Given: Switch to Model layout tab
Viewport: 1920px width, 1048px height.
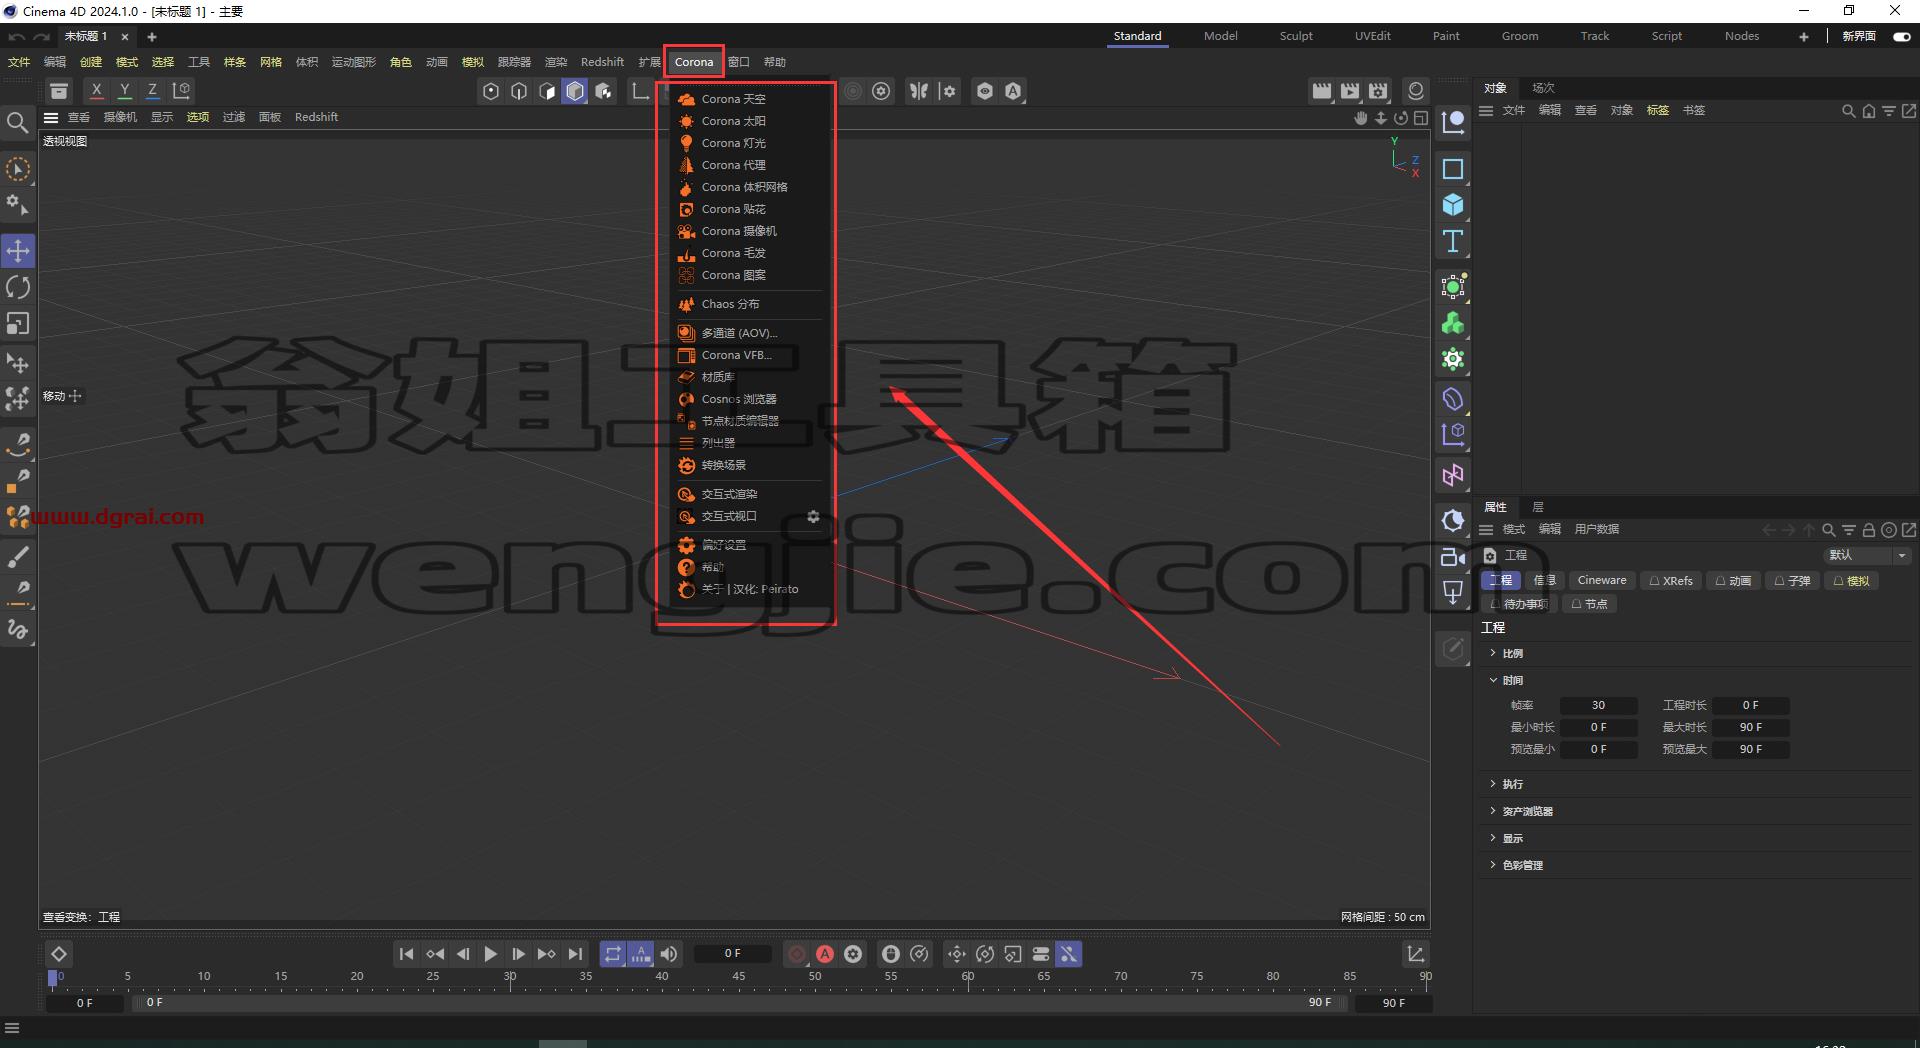Looking at the screenshot, I should pos(1220,36).
